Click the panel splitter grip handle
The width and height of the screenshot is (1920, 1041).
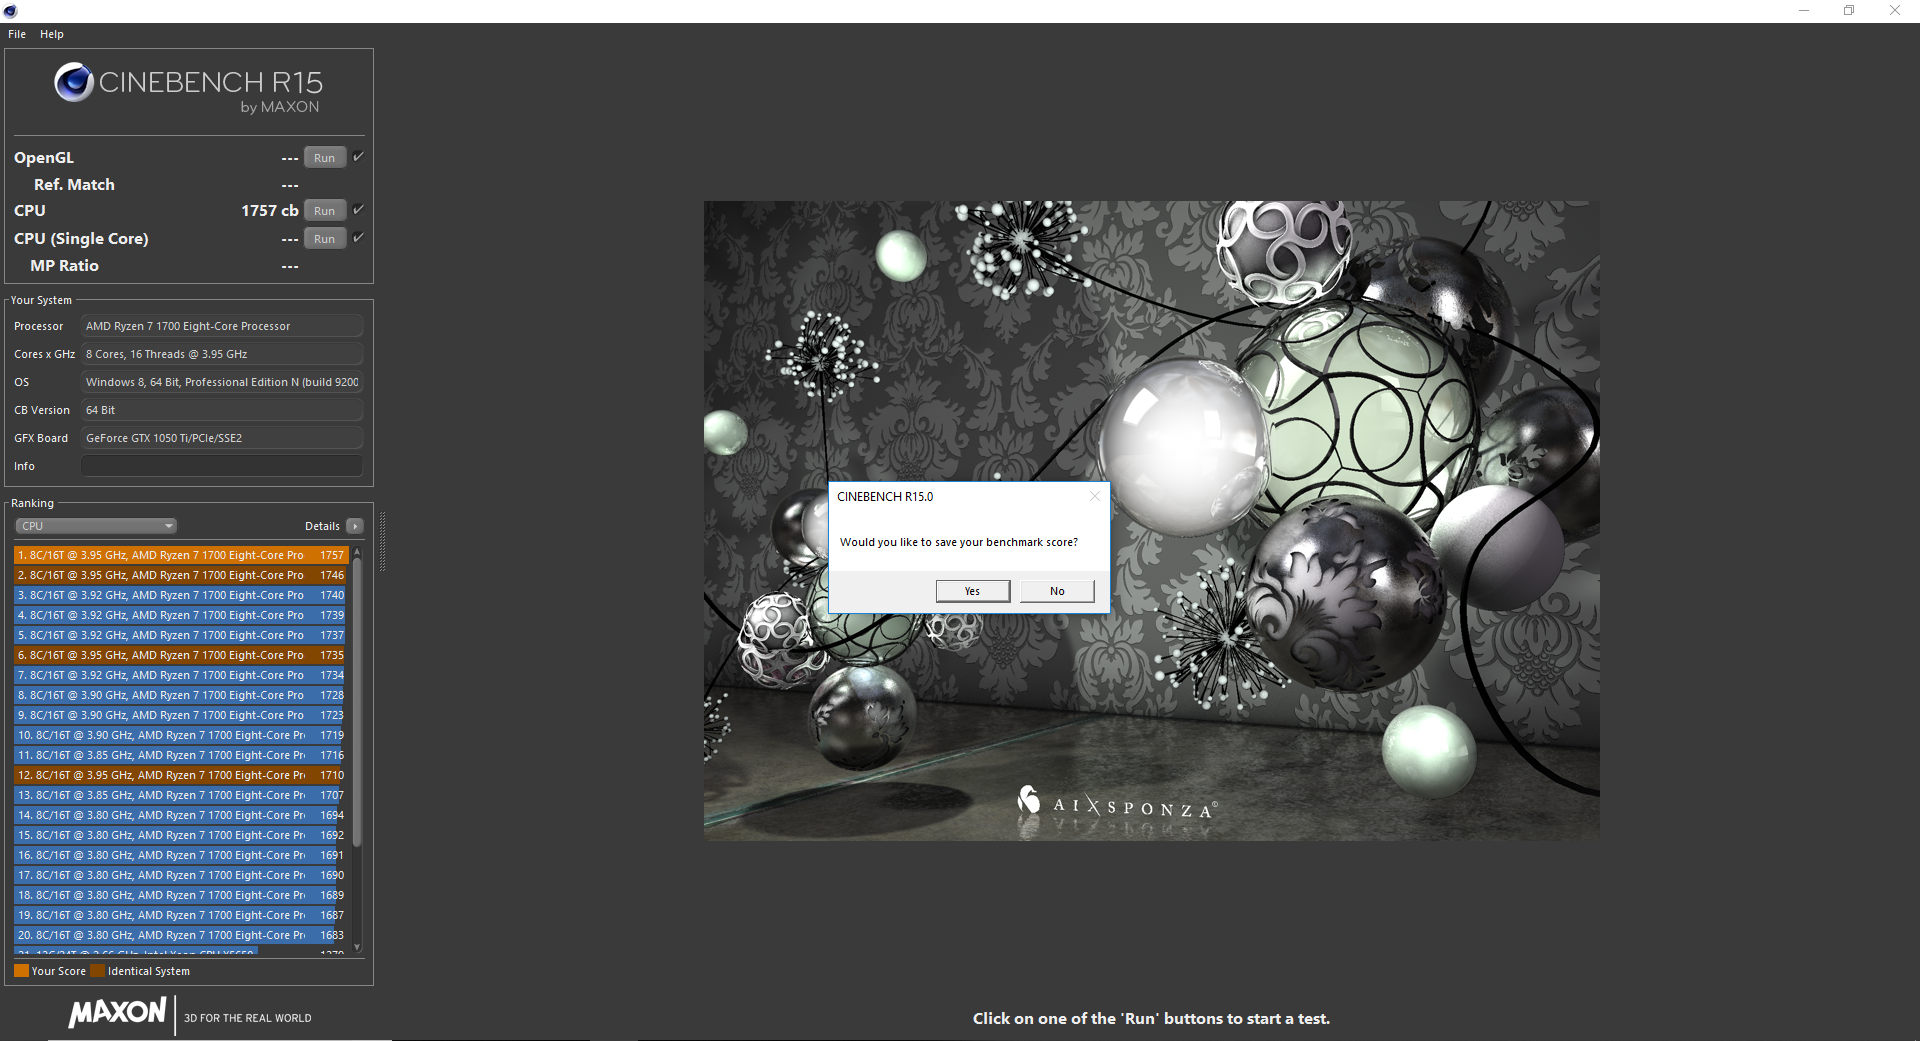382,541
